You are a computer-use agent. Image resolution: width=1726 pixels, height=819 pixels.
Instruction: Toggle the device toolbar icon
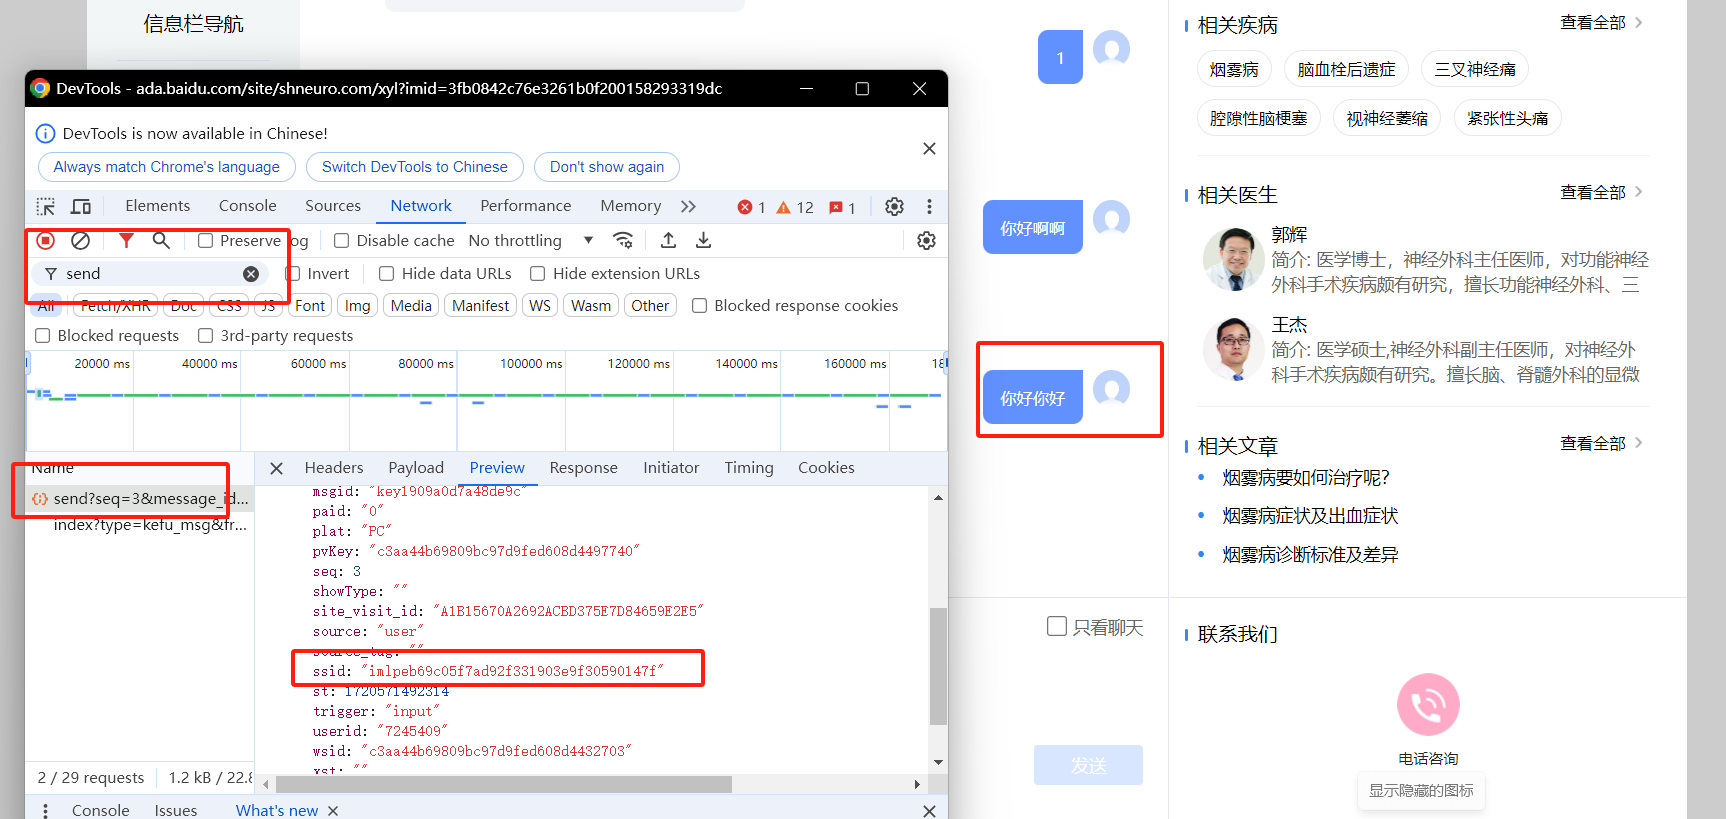[81, 206]
